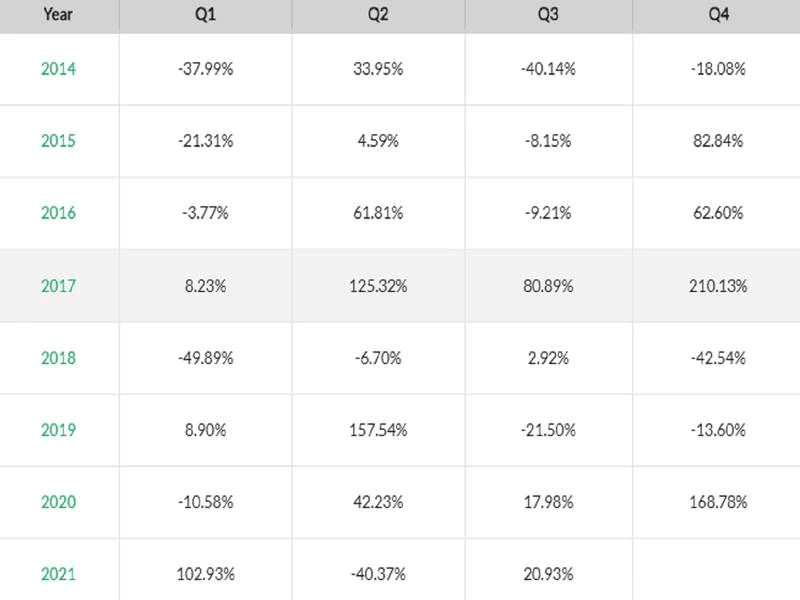Image resolution: width=800 pixels, height=600 pixels.
Task: Click the 102.93% cell for 2021 Q1
Action: 205,574
